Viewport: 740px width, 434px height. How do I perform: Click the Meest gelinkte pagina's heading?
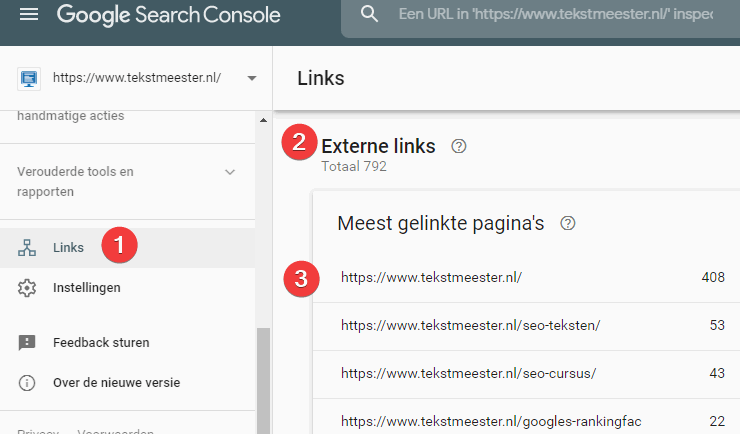[441, 223]
